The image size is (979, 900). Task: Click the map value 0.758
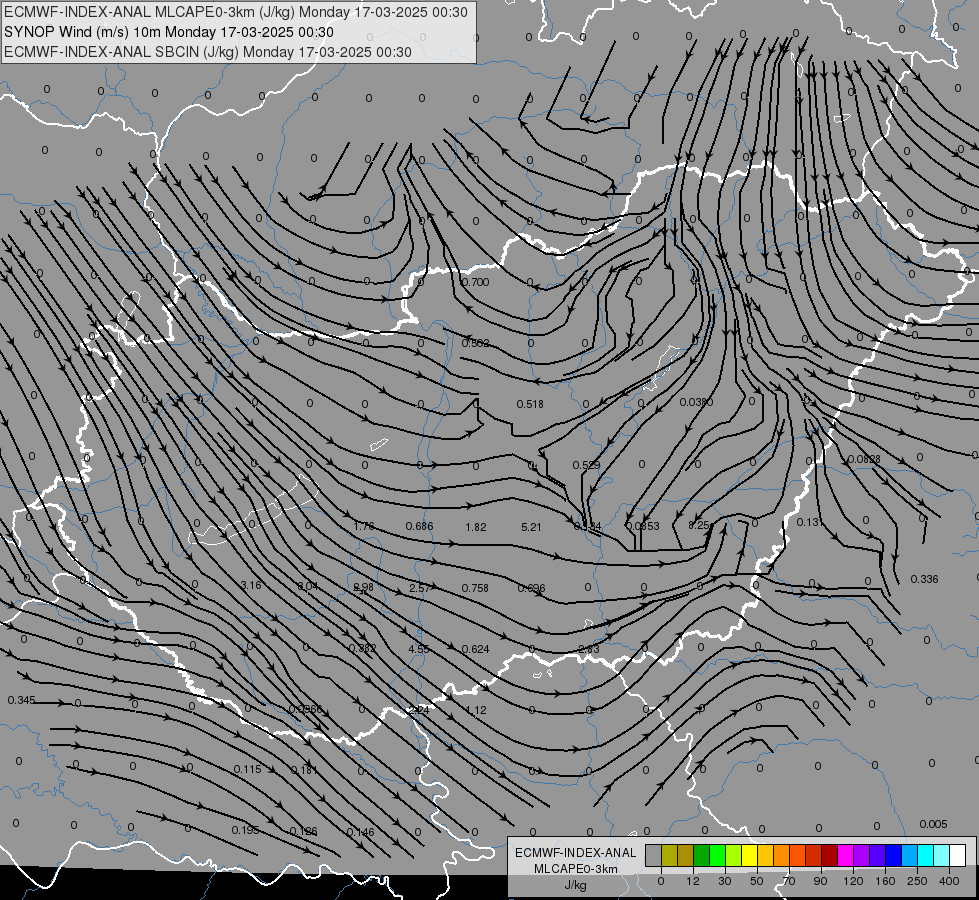[x=475, y=588]
